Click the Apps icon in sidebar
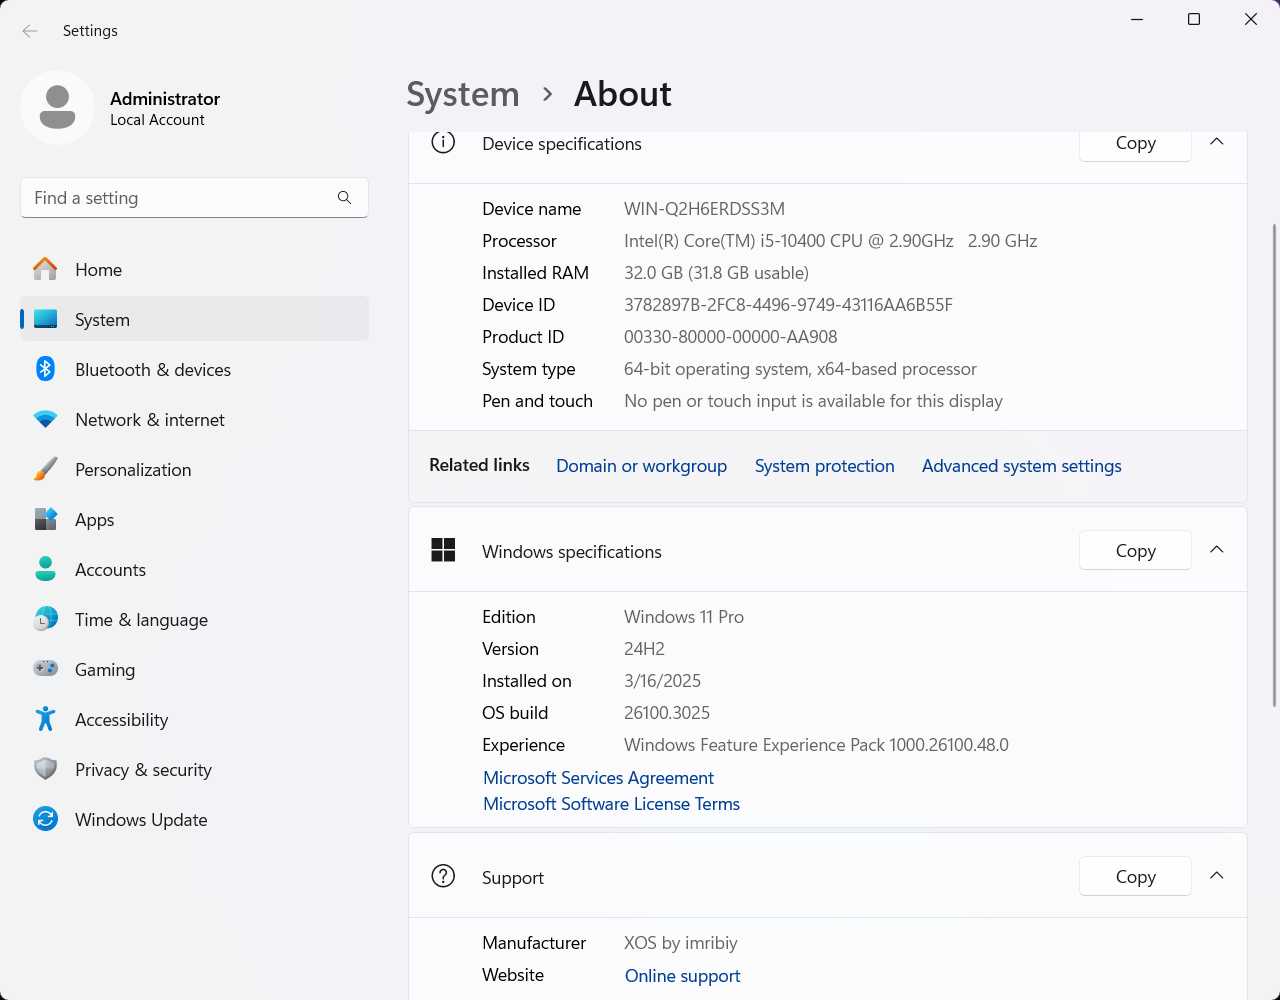This screenshot has width=1280, height=1000. 45,519
